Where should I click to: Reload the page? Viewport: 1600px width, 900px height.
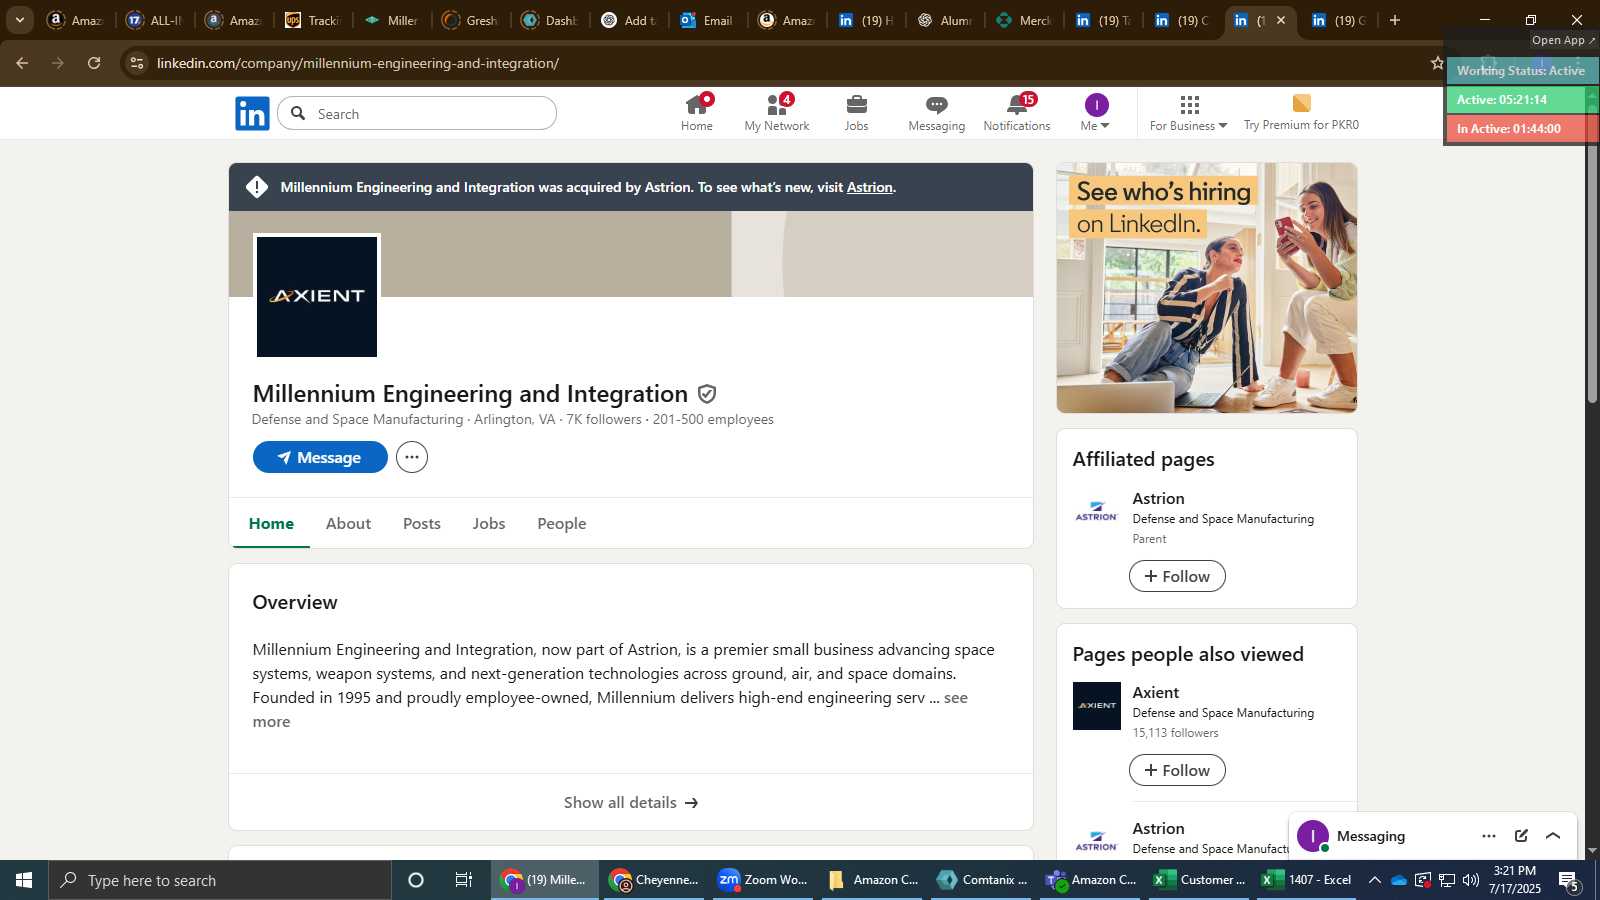[94, 63]
